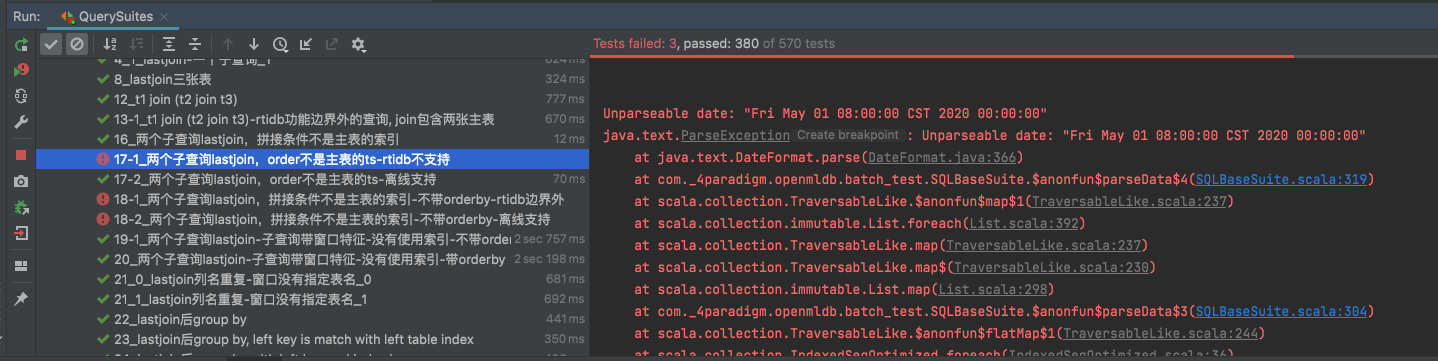Screen dimensions: 1438x361
Task: Pin the Run tab
Action: pyautogui.click(x=21, y=299)
